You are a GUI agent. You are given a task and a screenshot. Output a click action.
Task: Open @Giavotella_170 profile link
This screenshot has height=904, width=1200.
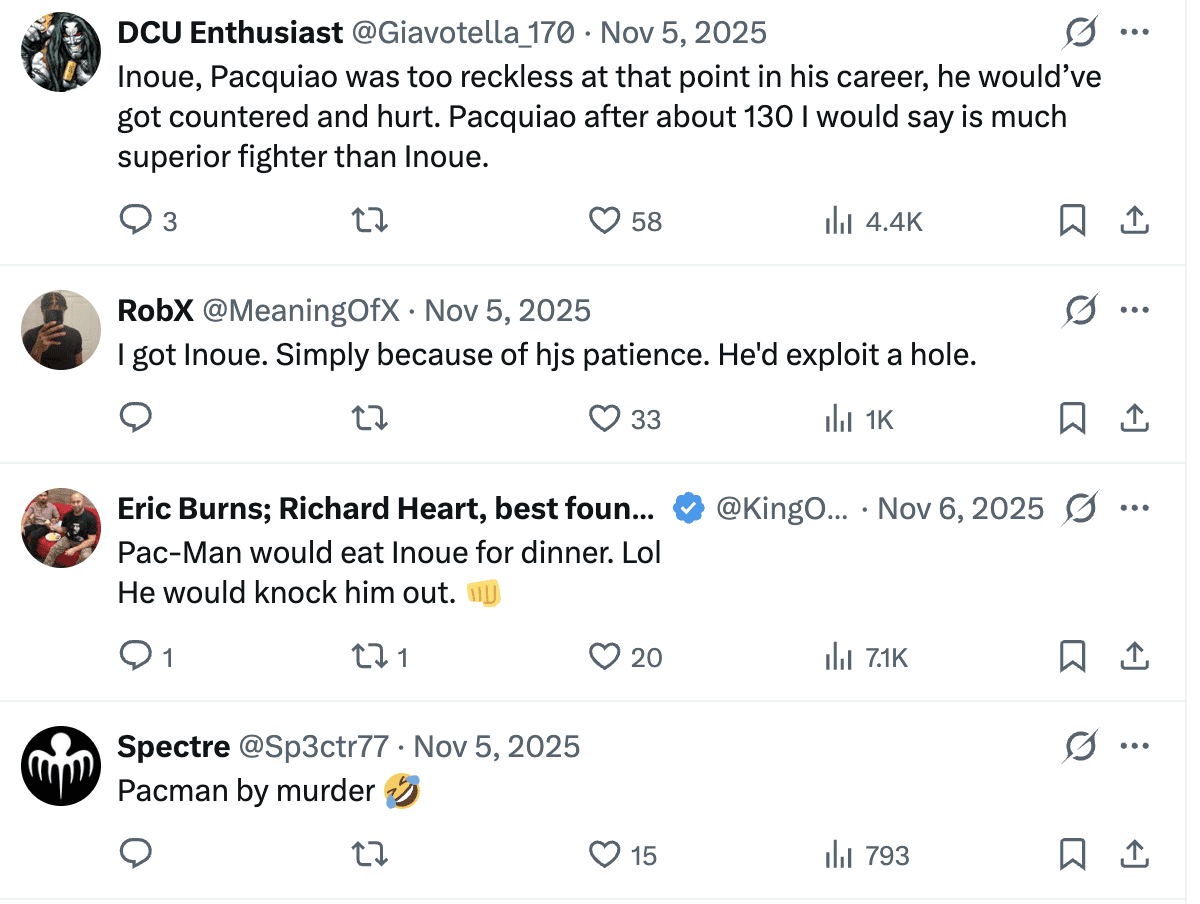[461, 32]
